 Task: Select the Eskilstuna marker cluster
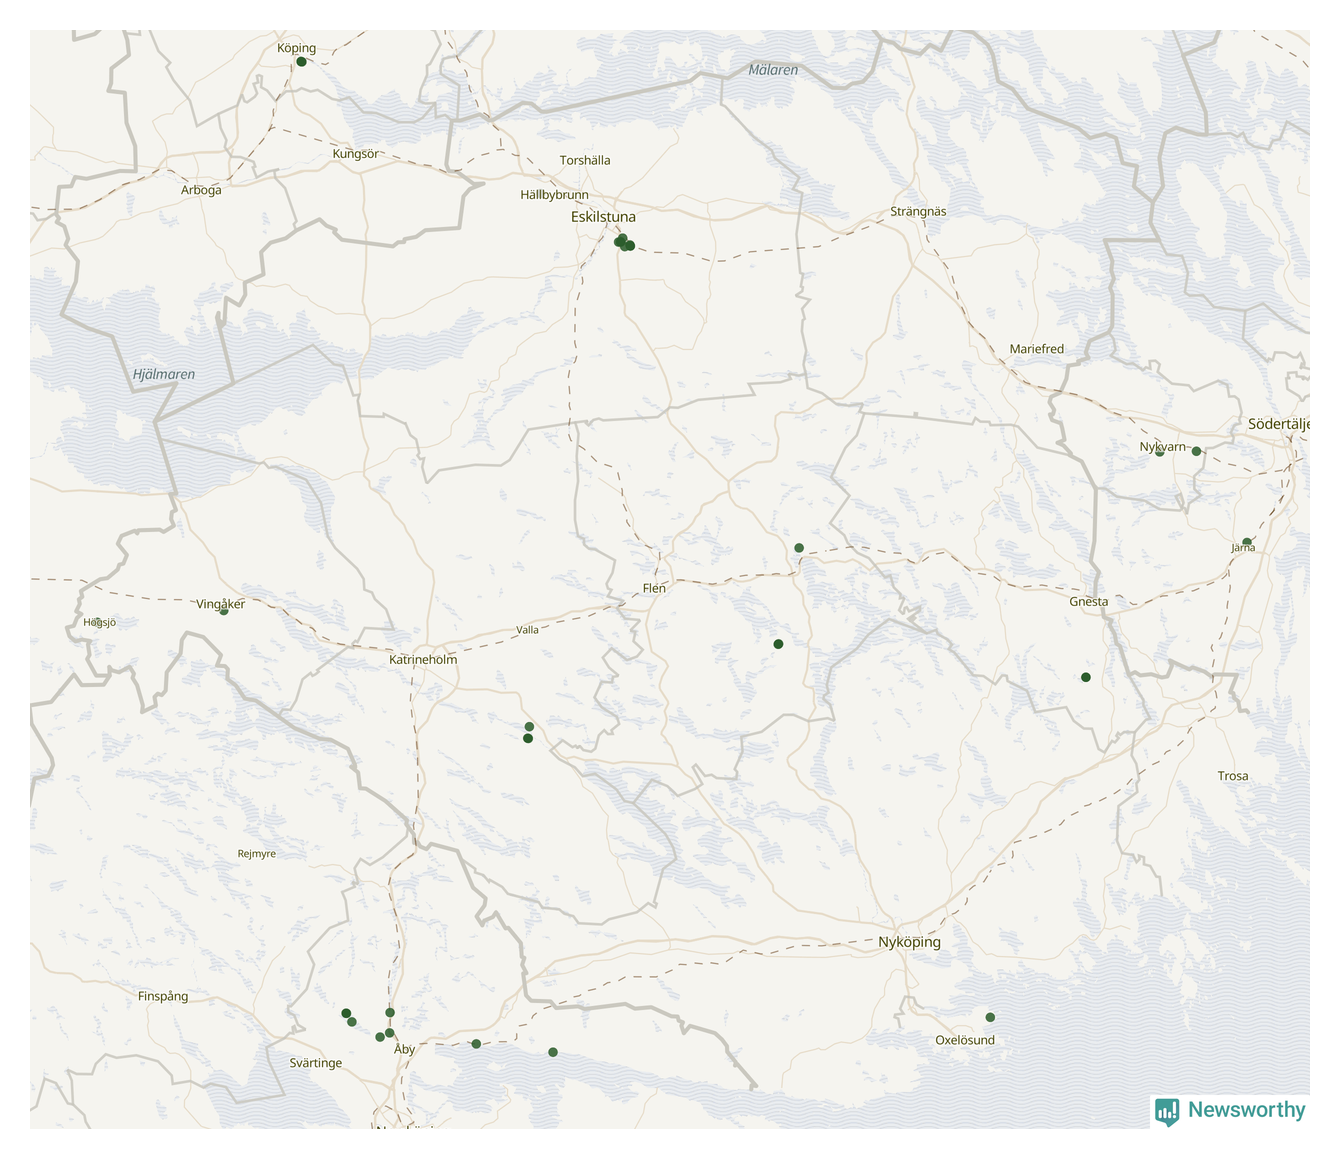tap(624, 242)
